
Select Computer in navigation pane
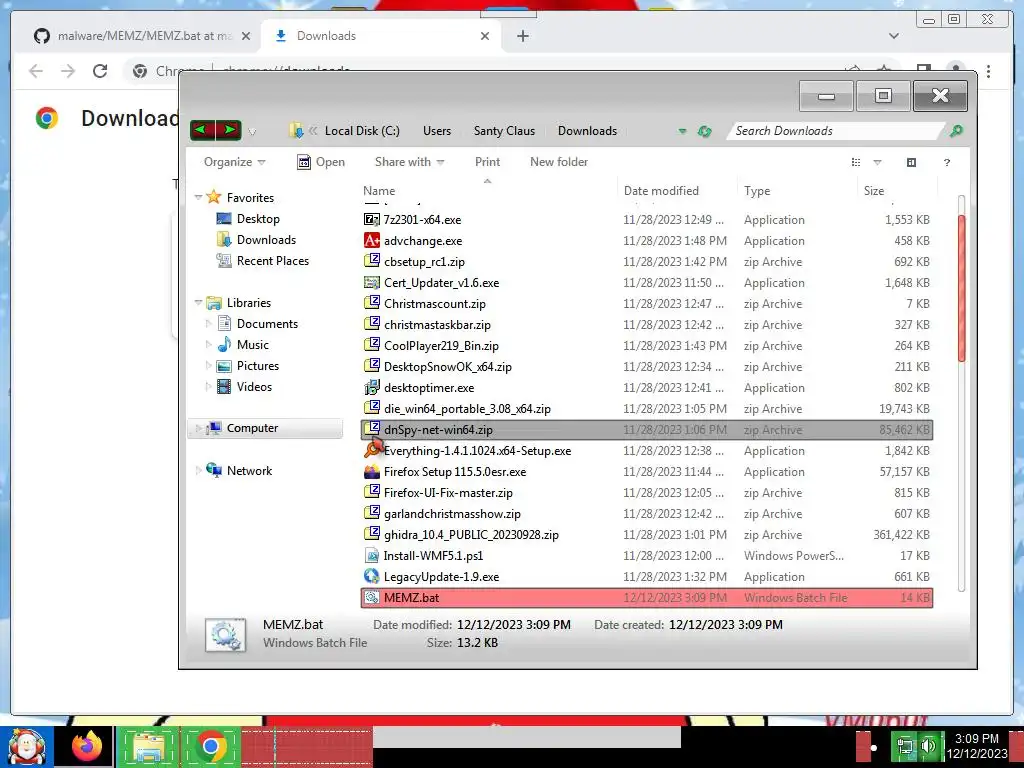click(265, 428)
